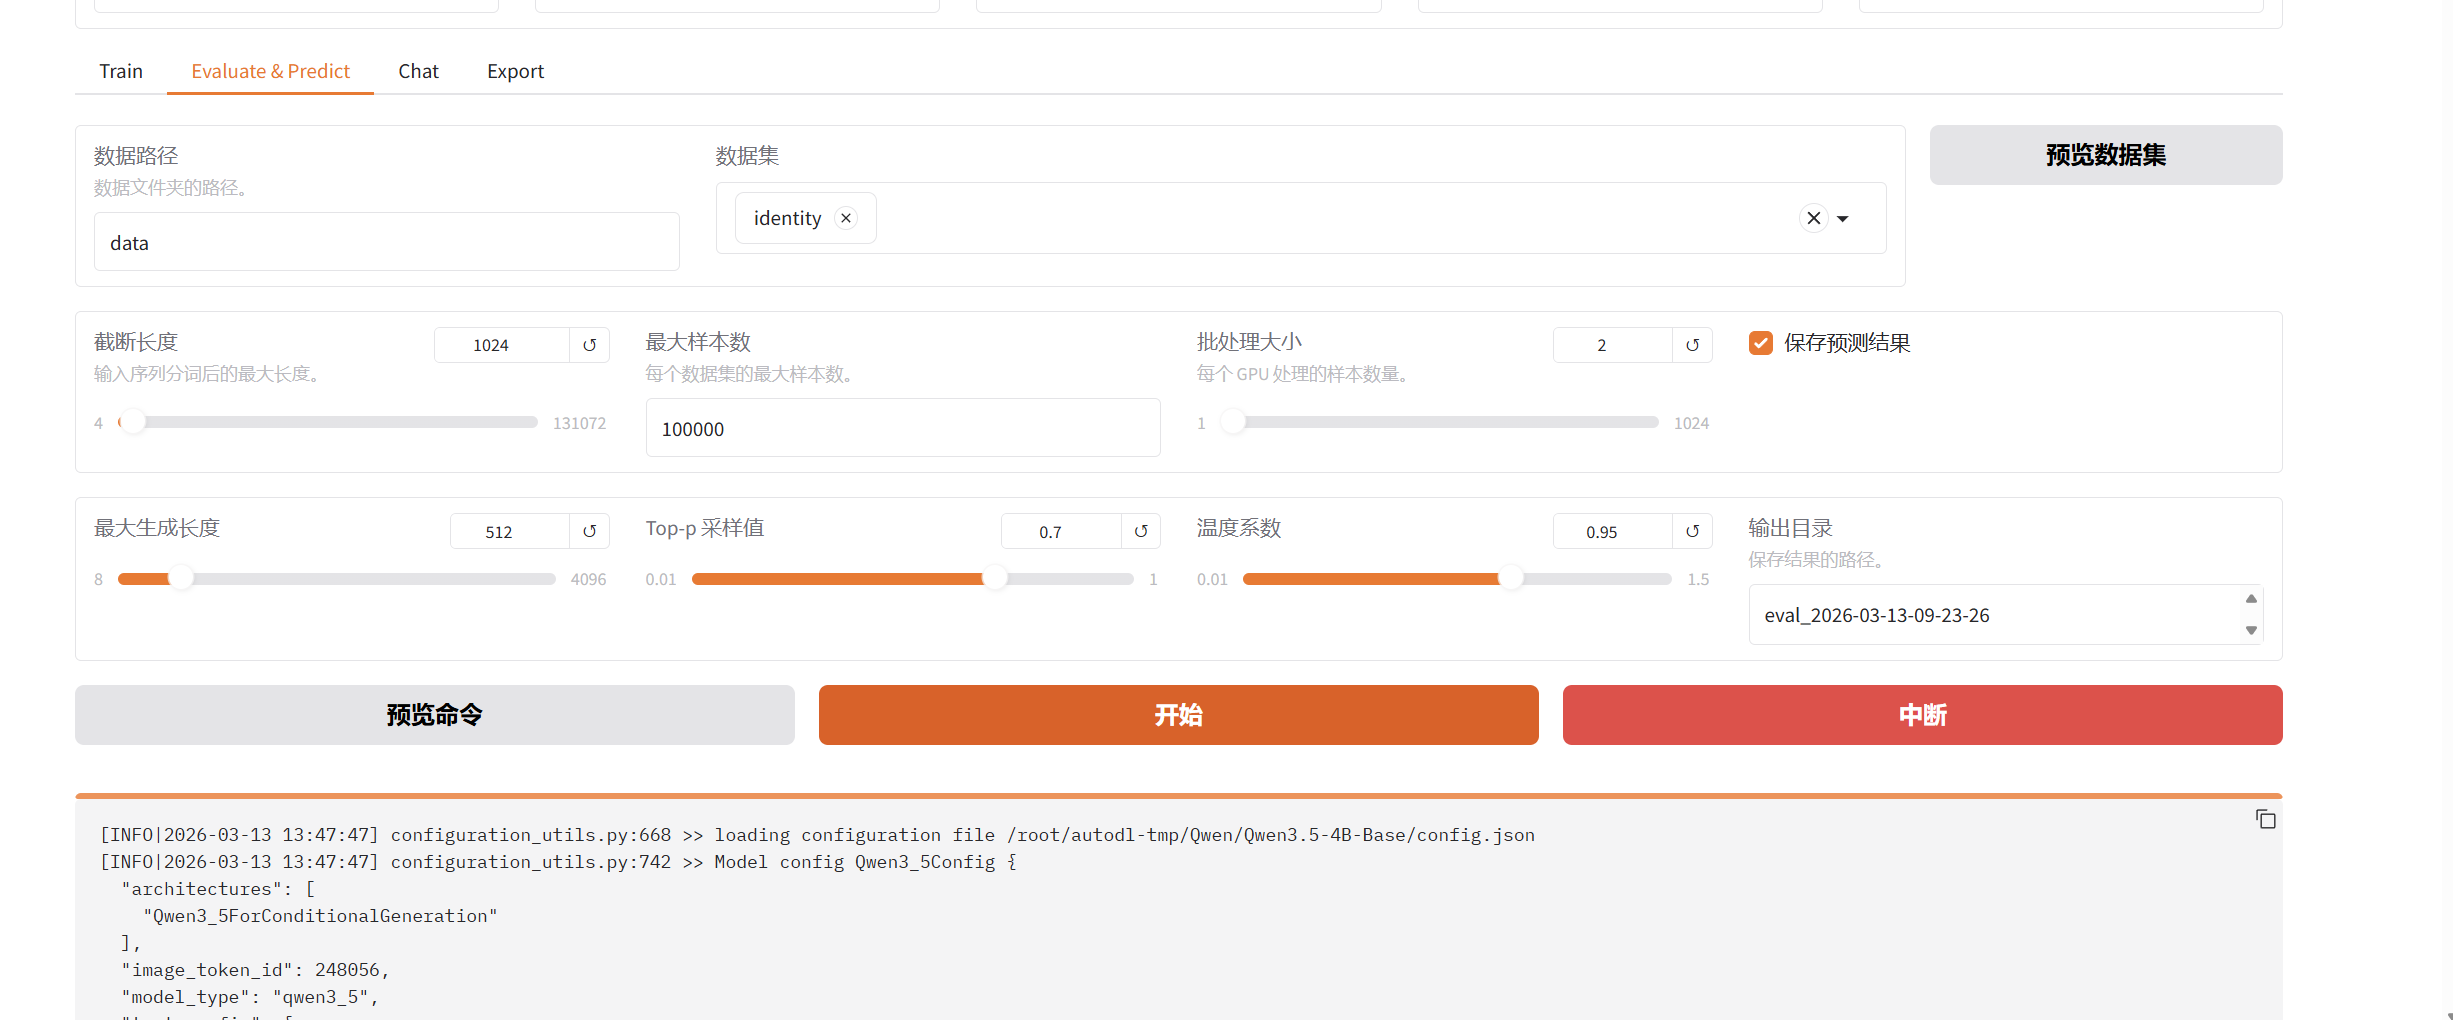Adjust the 截断长度 slider
Image resolution: width=2453 pixels, height=1020 pixels.
[x=328, y=422]
